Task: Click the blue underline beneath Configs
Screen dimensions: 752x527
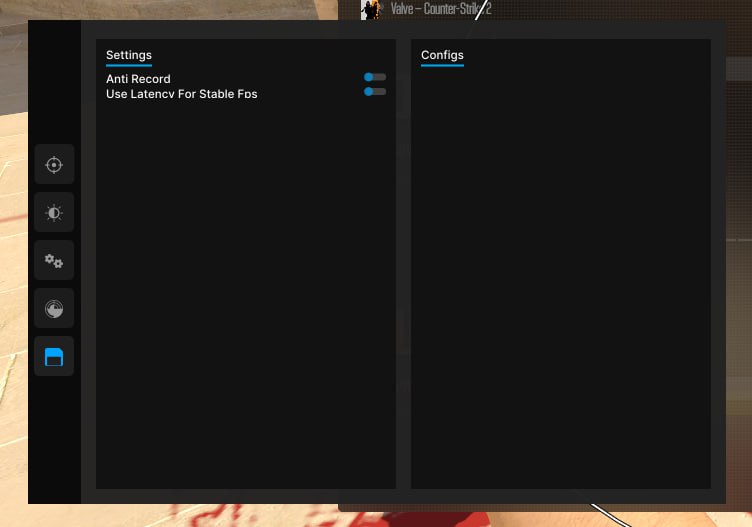Action: [x=442, y=65]
